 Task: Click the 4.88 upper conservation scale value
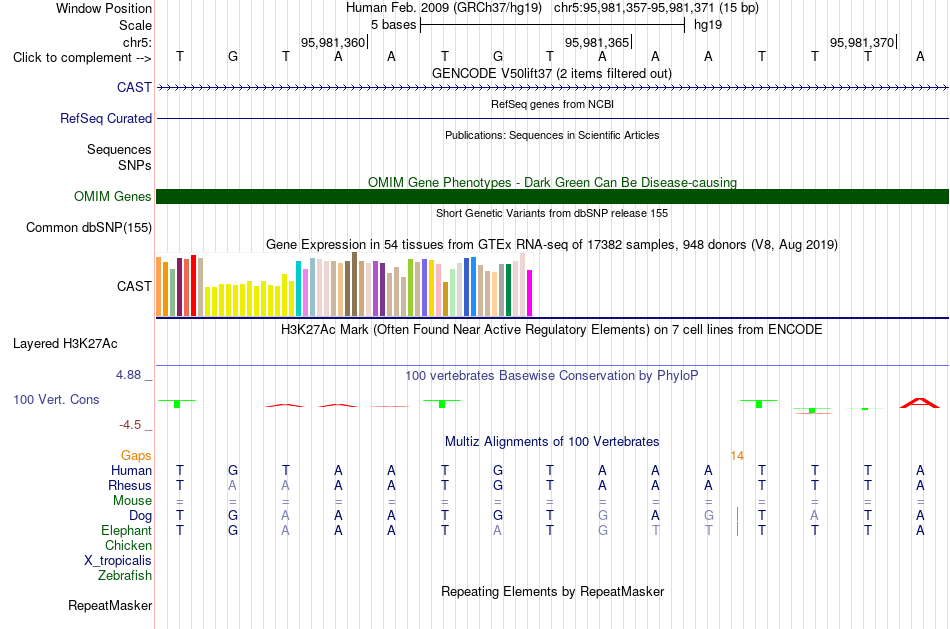tap(128, 375)
